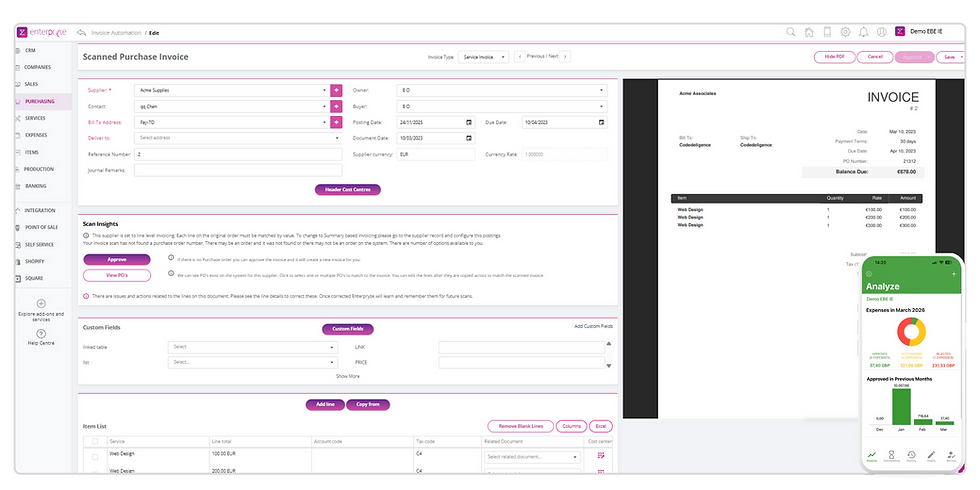Tap Drafts pencil icon on phone
The image size is (980, 490).
coord(931,456)
